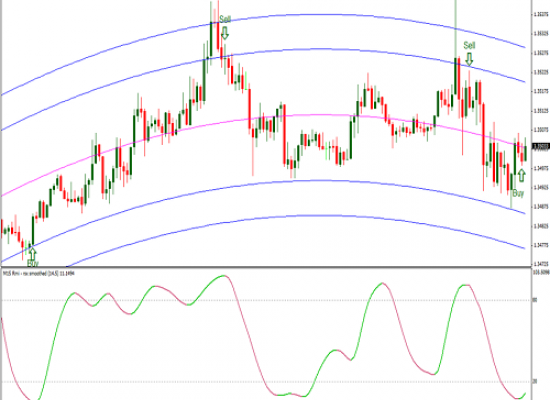Click the Sell down-arrow near the right-side spike
Viewport: 550px width, 400px height.
click(469, 59)
